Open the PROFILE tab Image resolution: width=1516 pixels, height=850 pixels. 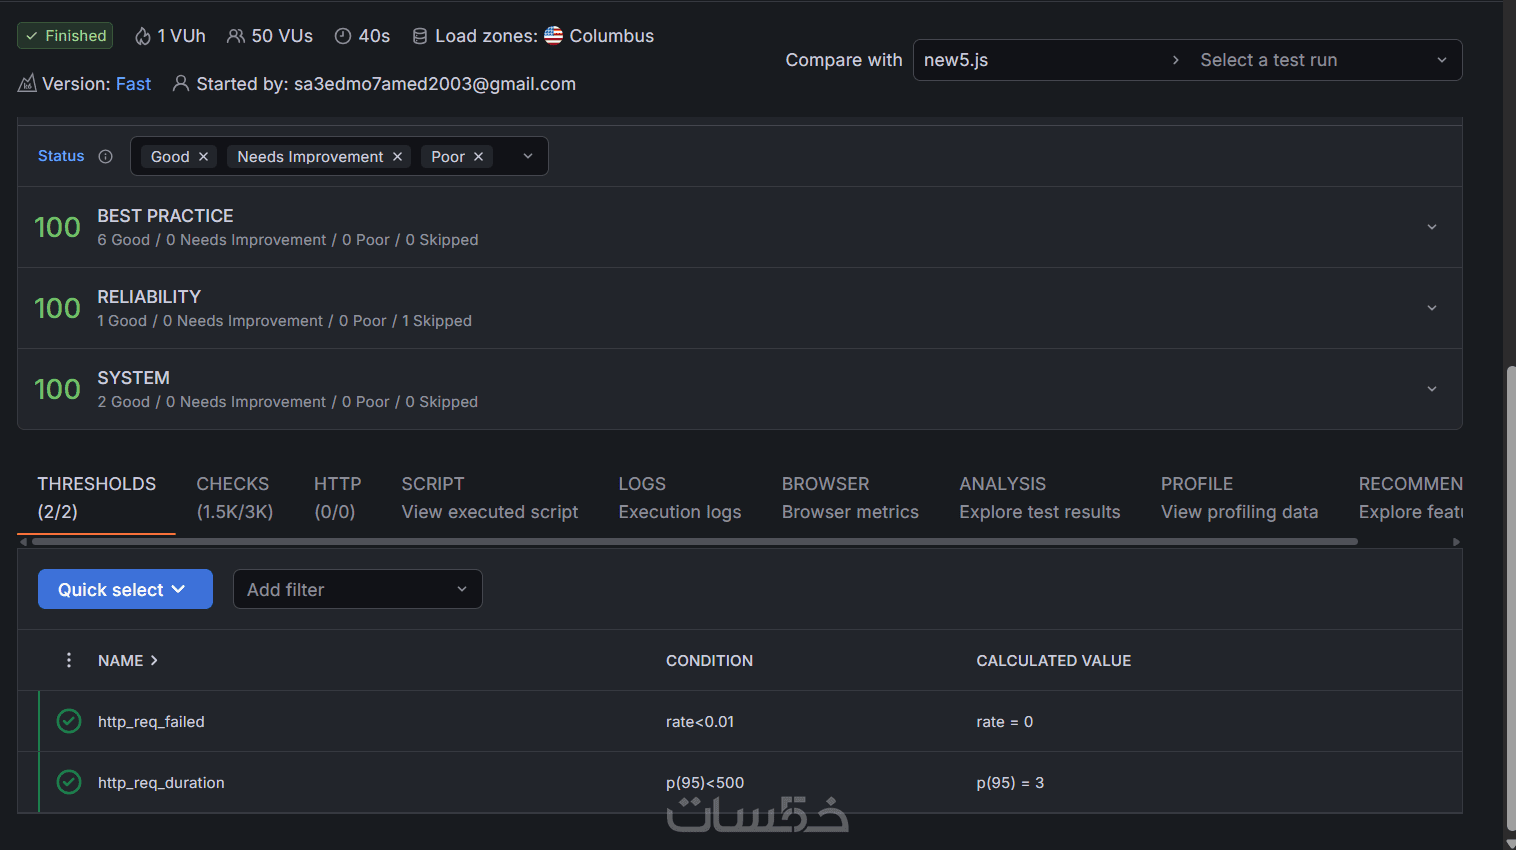[1240, 497]
